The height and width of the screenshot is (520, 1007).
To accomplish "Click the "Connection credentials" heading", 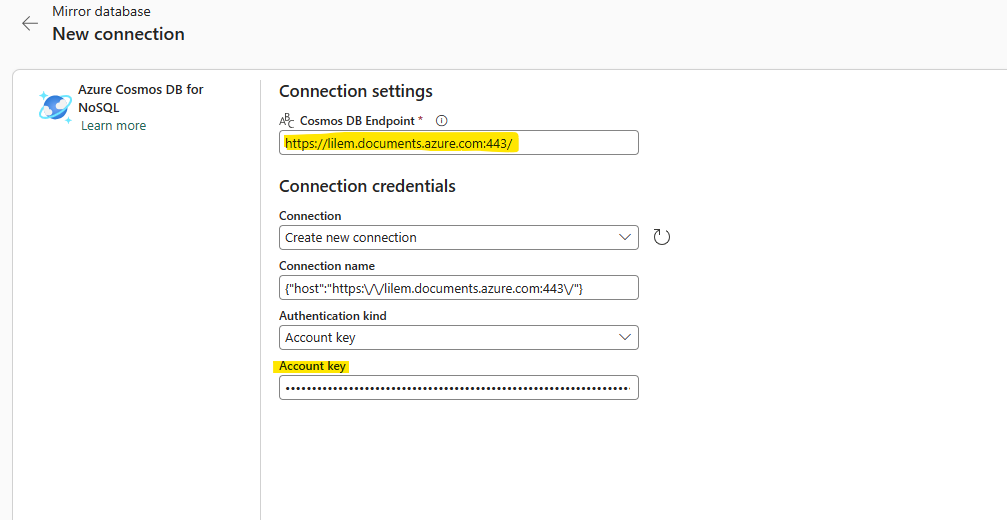I will [367, 186].
